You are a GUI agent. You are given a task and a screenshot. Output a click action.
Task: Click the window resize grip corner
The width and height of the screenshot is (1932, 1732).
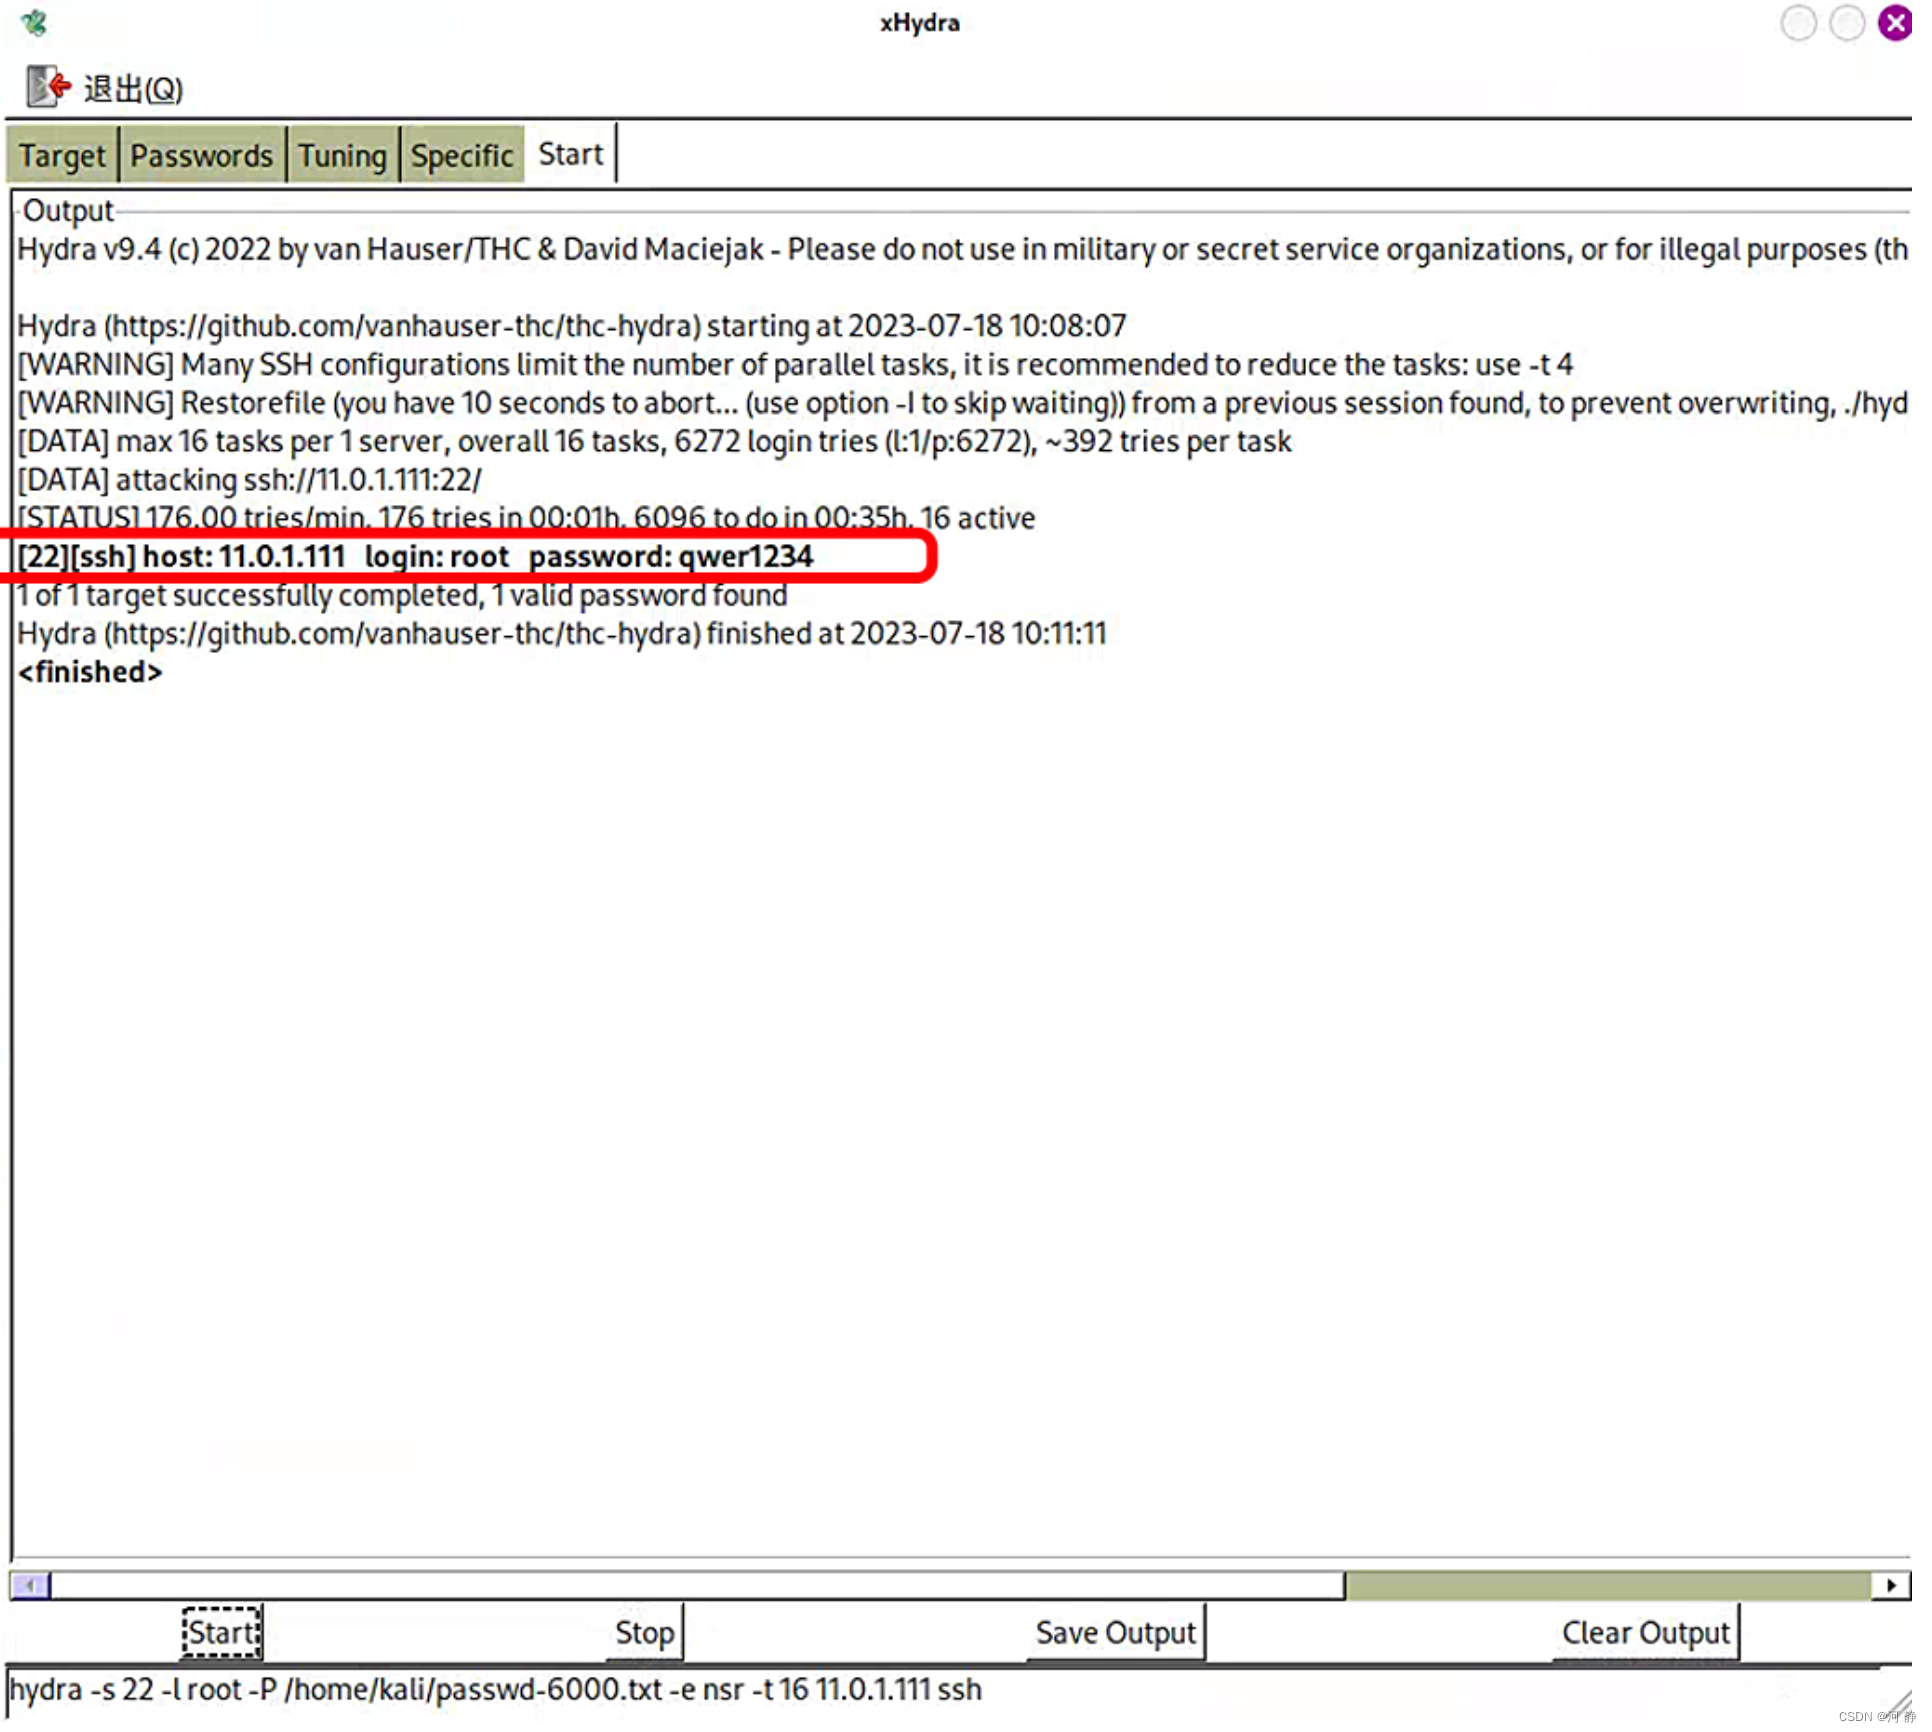1900,1703
